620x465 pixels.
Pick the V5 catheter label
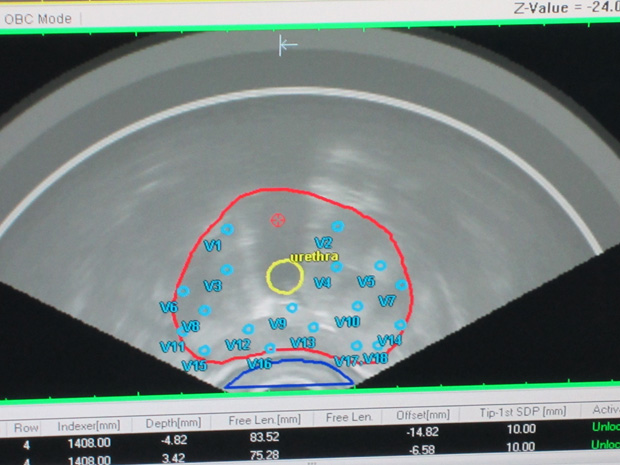(x=366, y=282)
